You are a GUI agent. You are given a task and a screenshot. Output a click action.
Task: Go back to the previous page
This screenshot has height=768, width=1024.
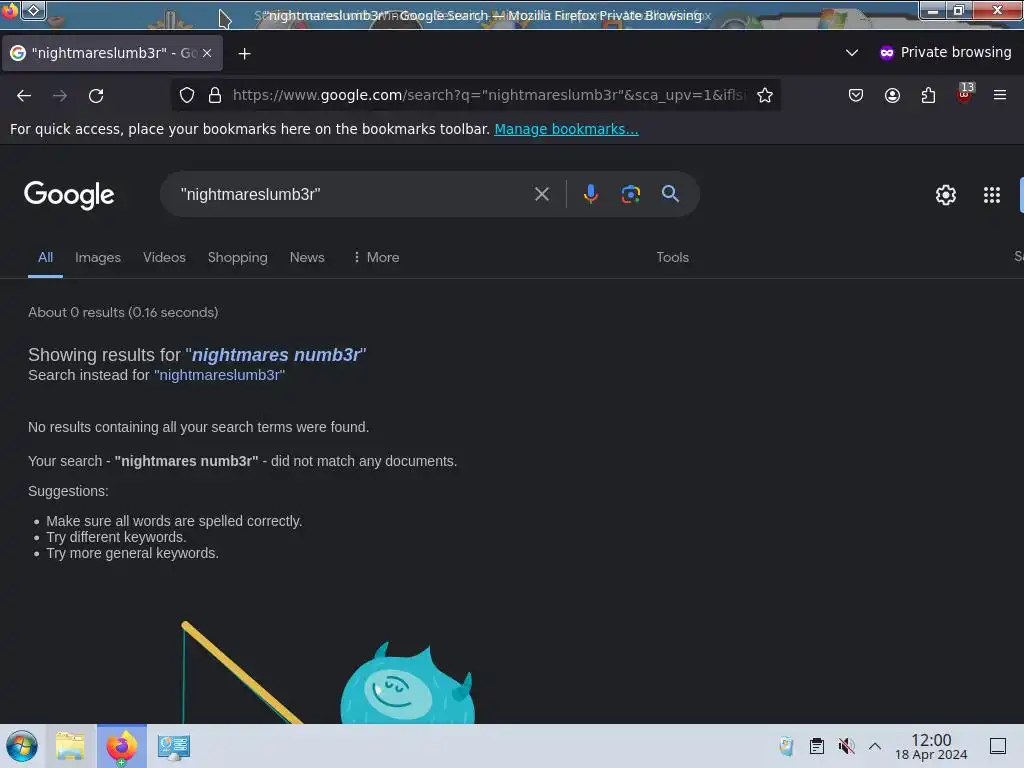pyautogui.click(x=24, y=95)
